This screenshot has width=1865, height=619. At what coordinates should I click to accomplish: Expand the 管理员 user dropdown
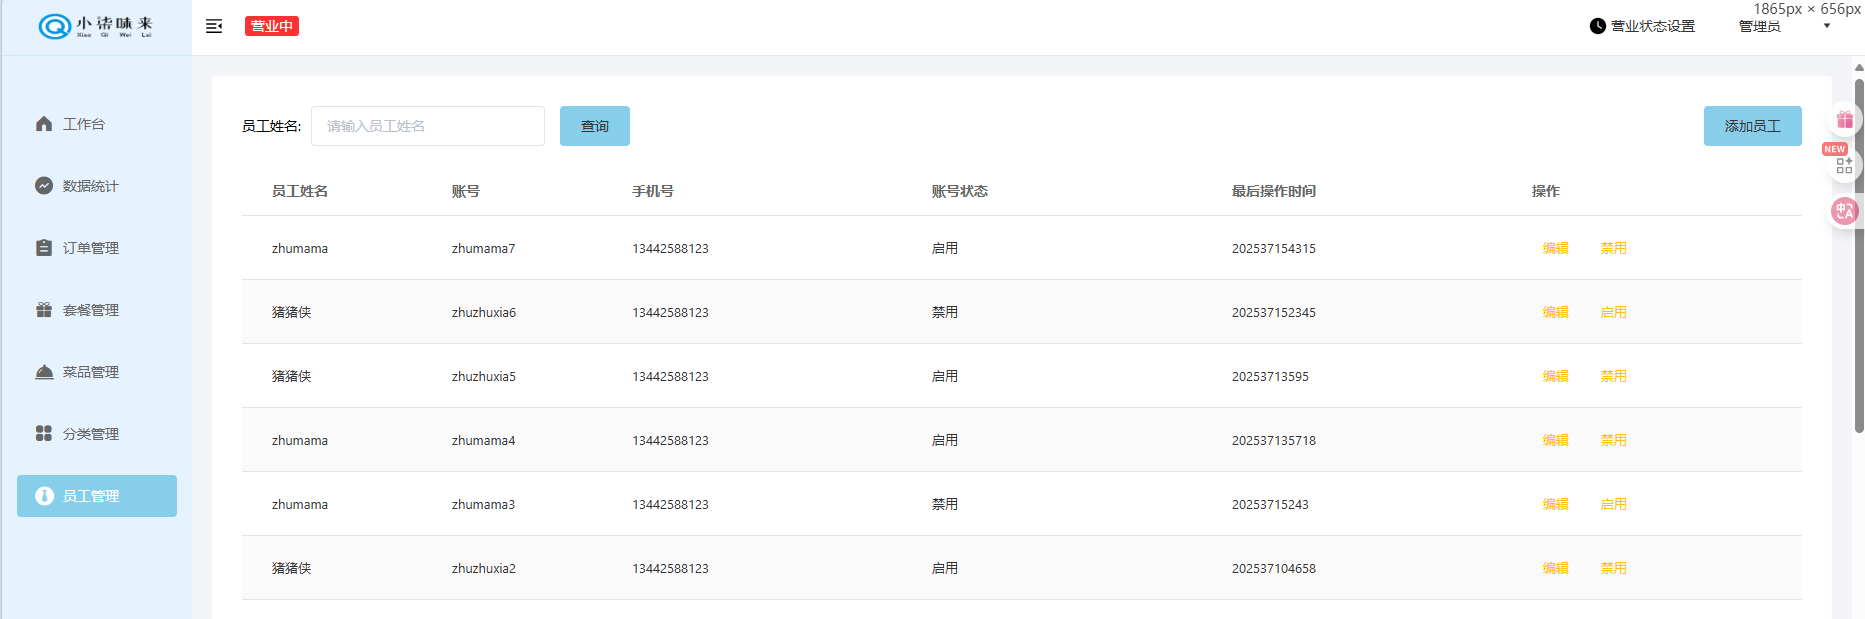point(1826,26)
